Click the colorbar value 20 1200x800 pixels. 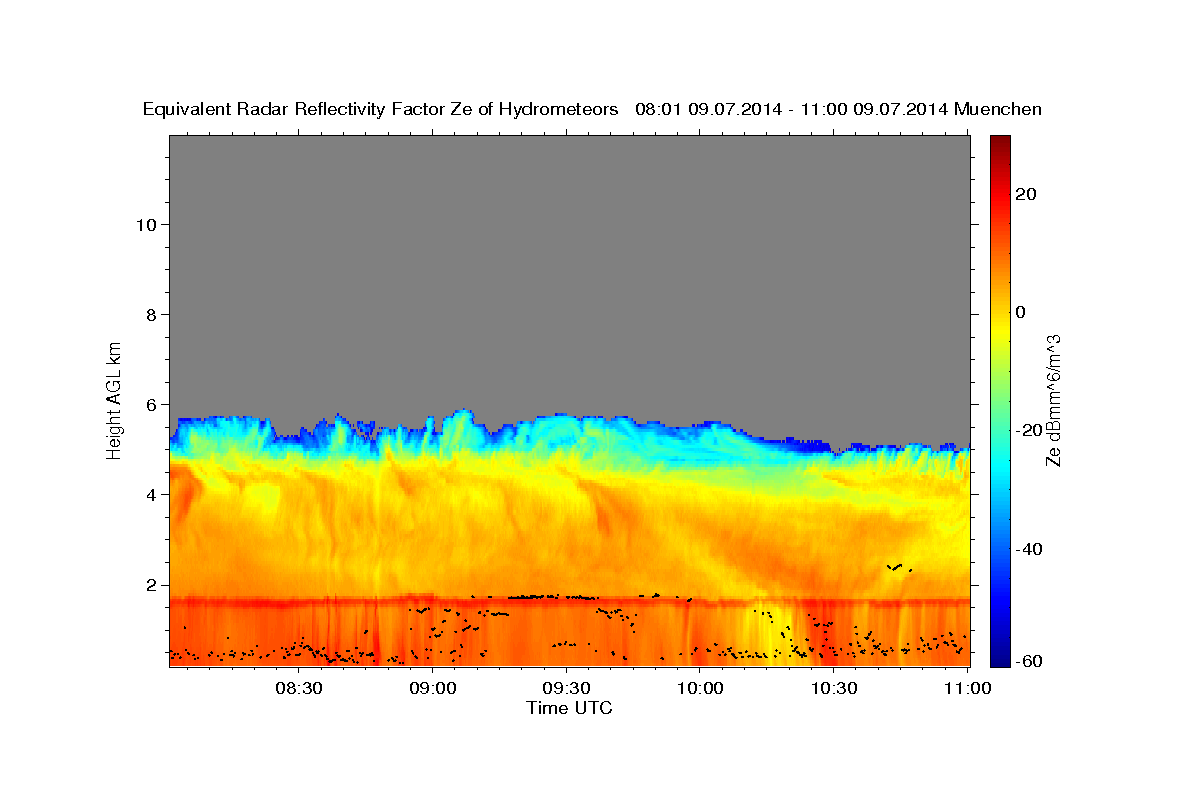pyautogui.click(x=1026, y=194)
